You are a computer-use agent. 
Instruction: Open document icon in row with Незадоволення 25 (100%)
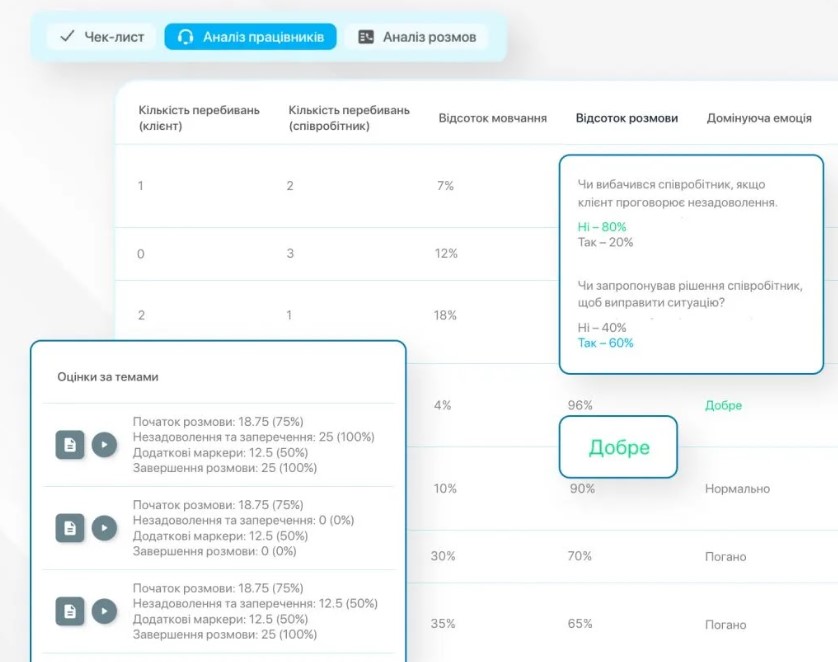(70, 445)
